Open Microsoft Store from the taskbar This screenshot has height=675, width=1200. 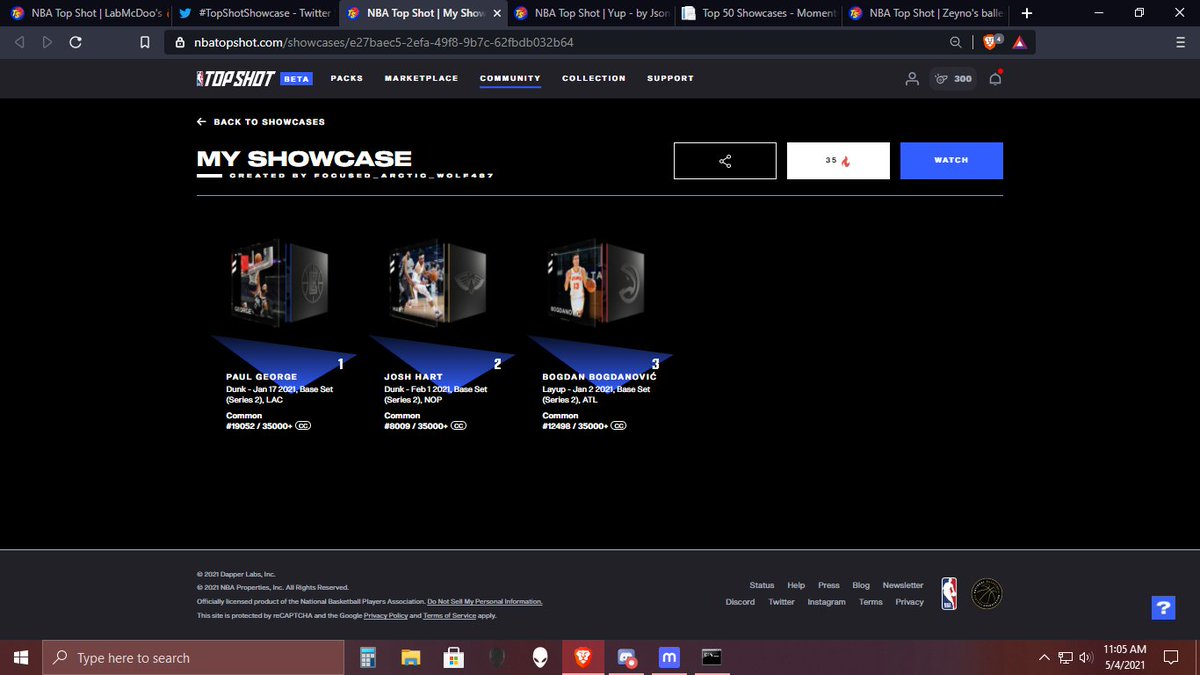(x=453, y=657)
